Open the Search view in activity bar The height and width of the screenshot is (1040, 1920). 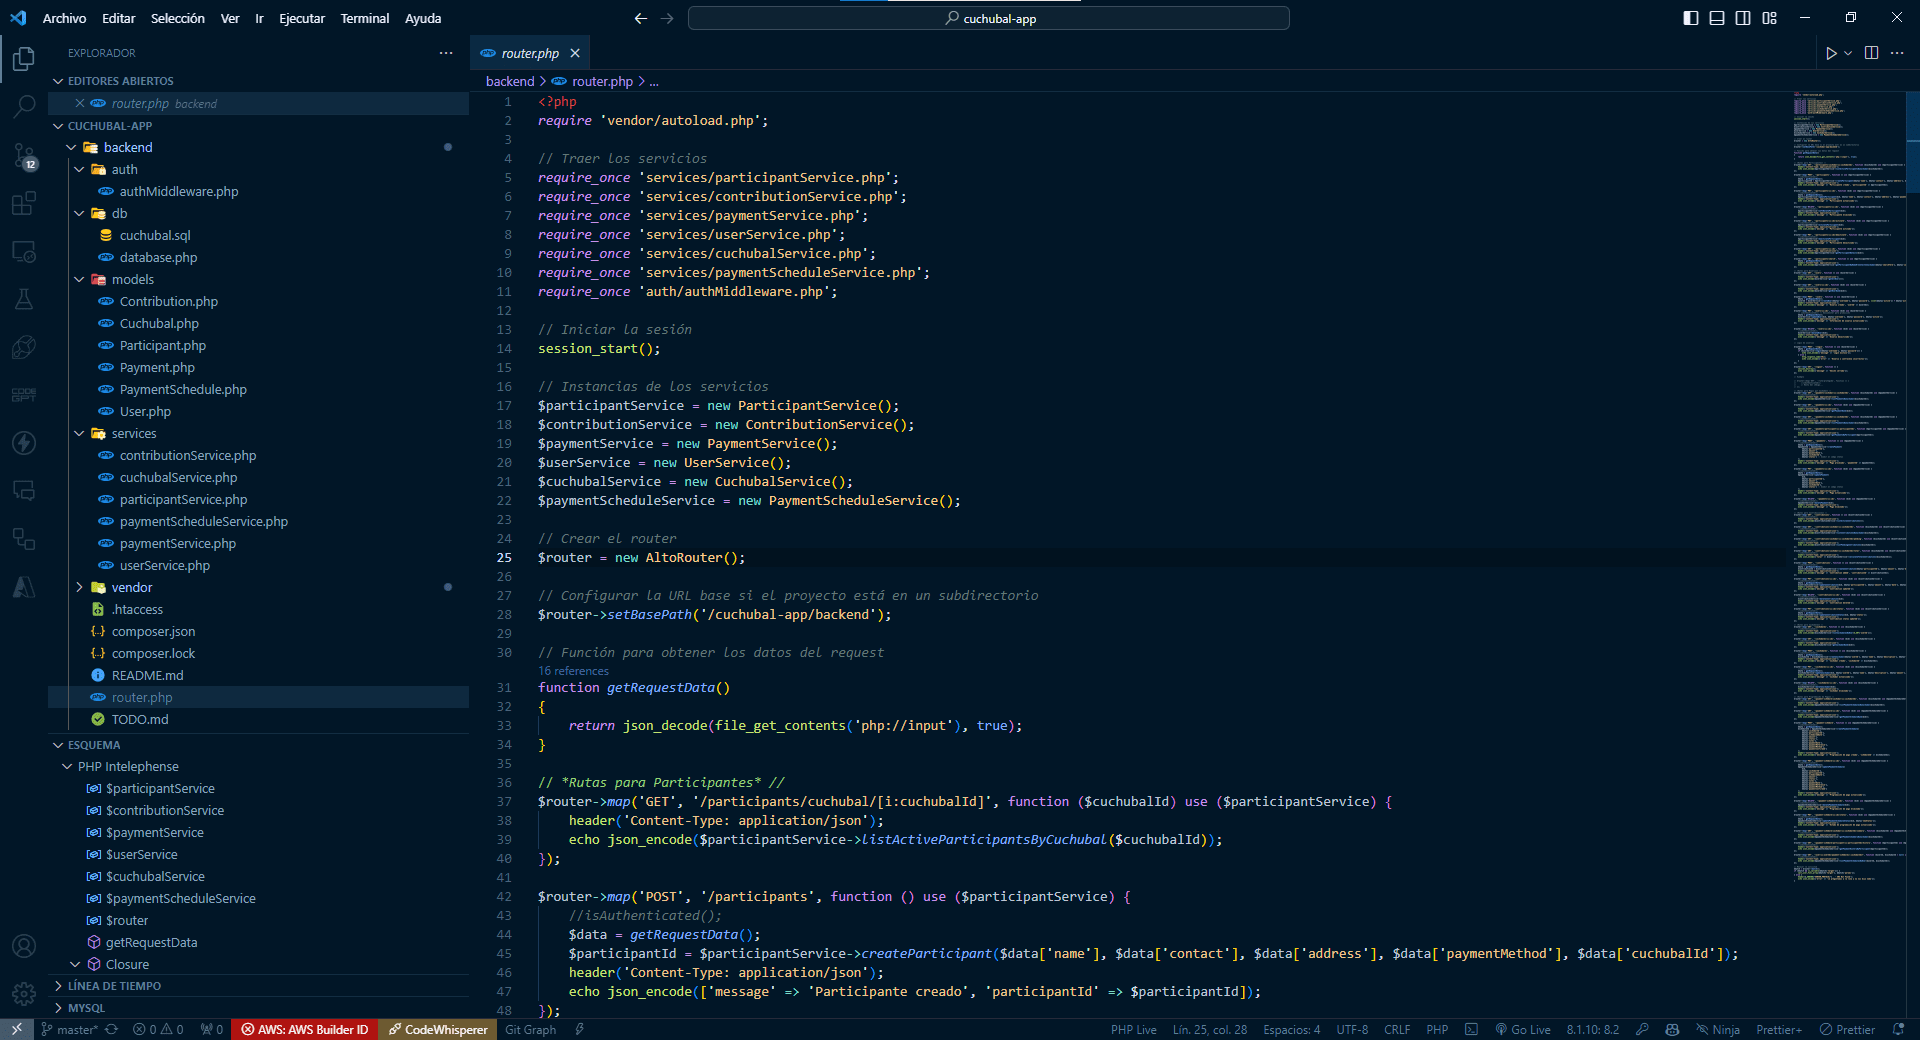[x=24, y=106]
